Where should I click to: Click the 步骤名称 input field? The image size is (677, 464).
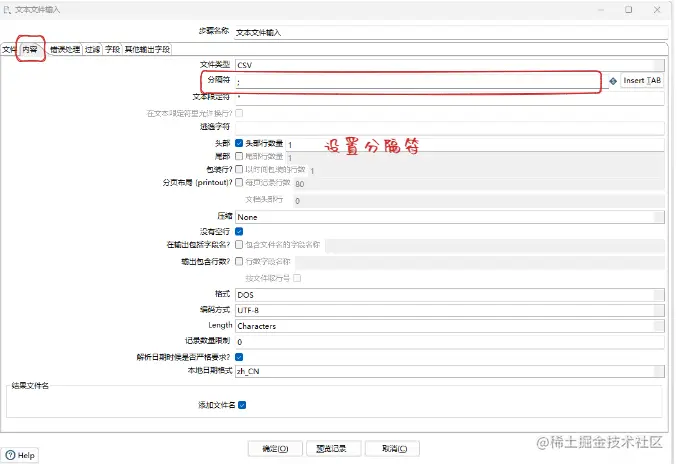click(x=451, y=32)
